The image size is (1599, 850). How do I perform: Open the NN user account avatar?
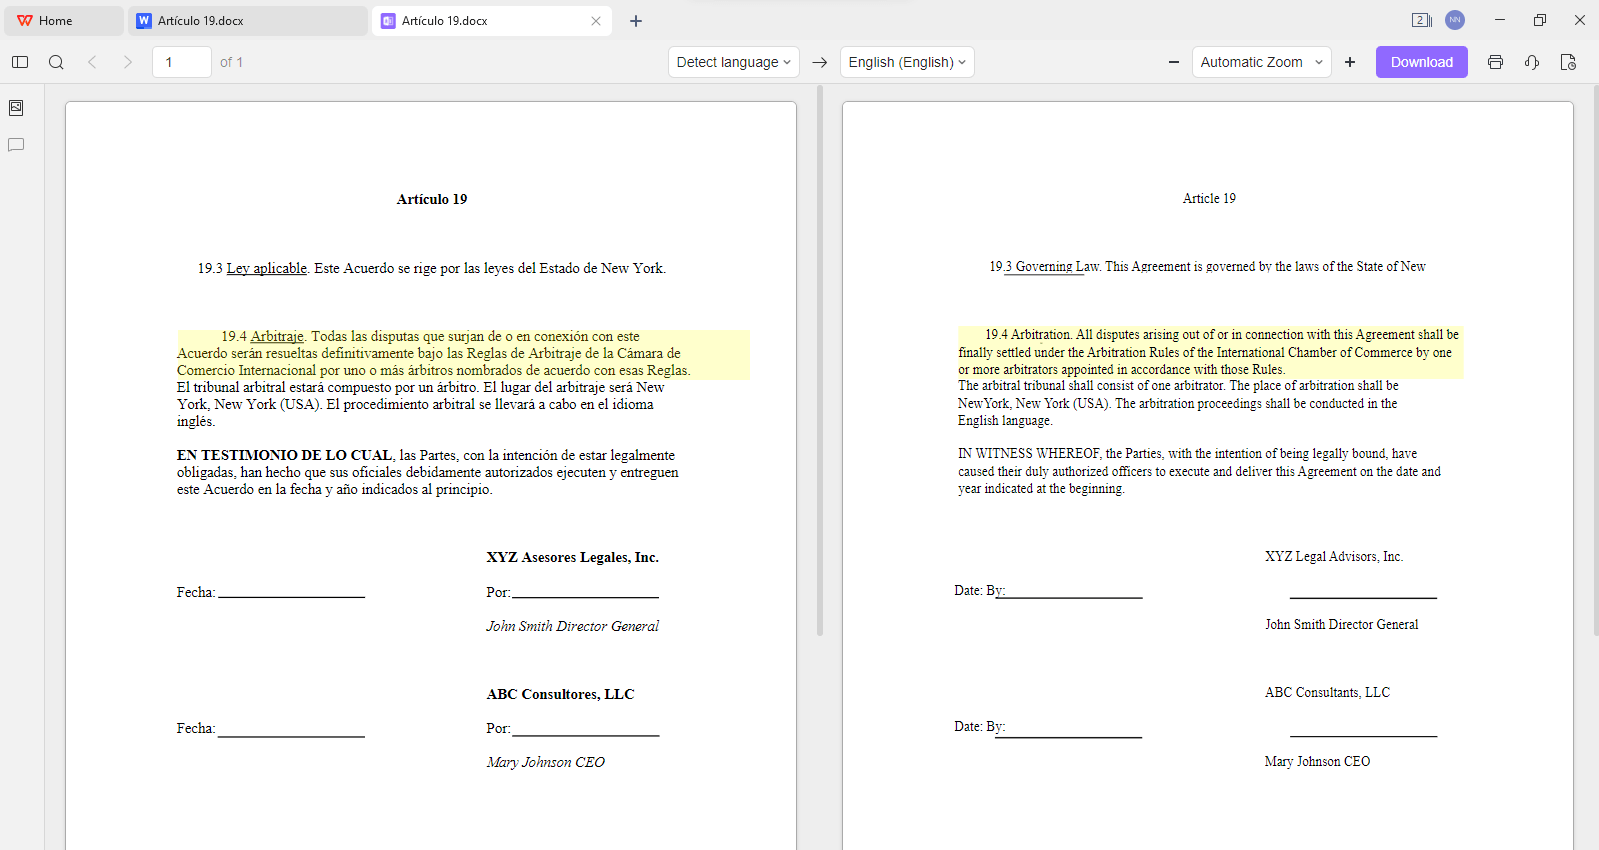[1455, 20]
